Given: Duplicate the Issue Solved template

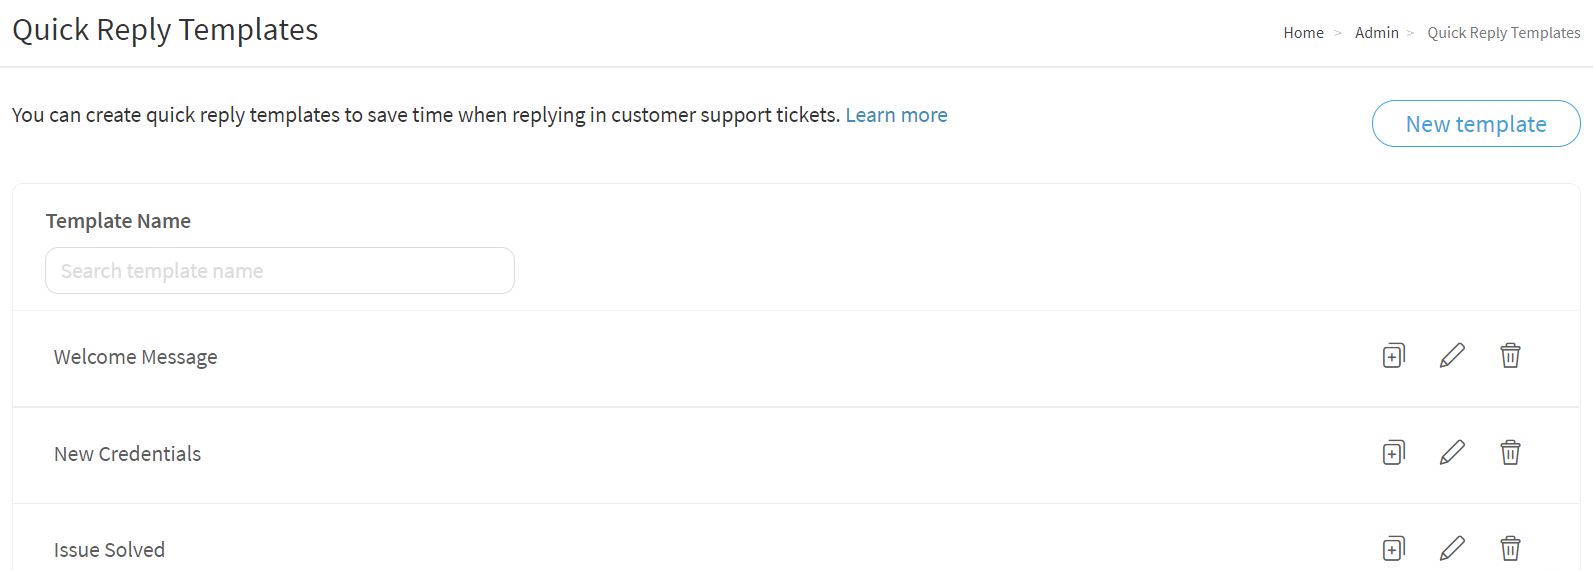Looking at the screenshot, I should [1393, 548].
